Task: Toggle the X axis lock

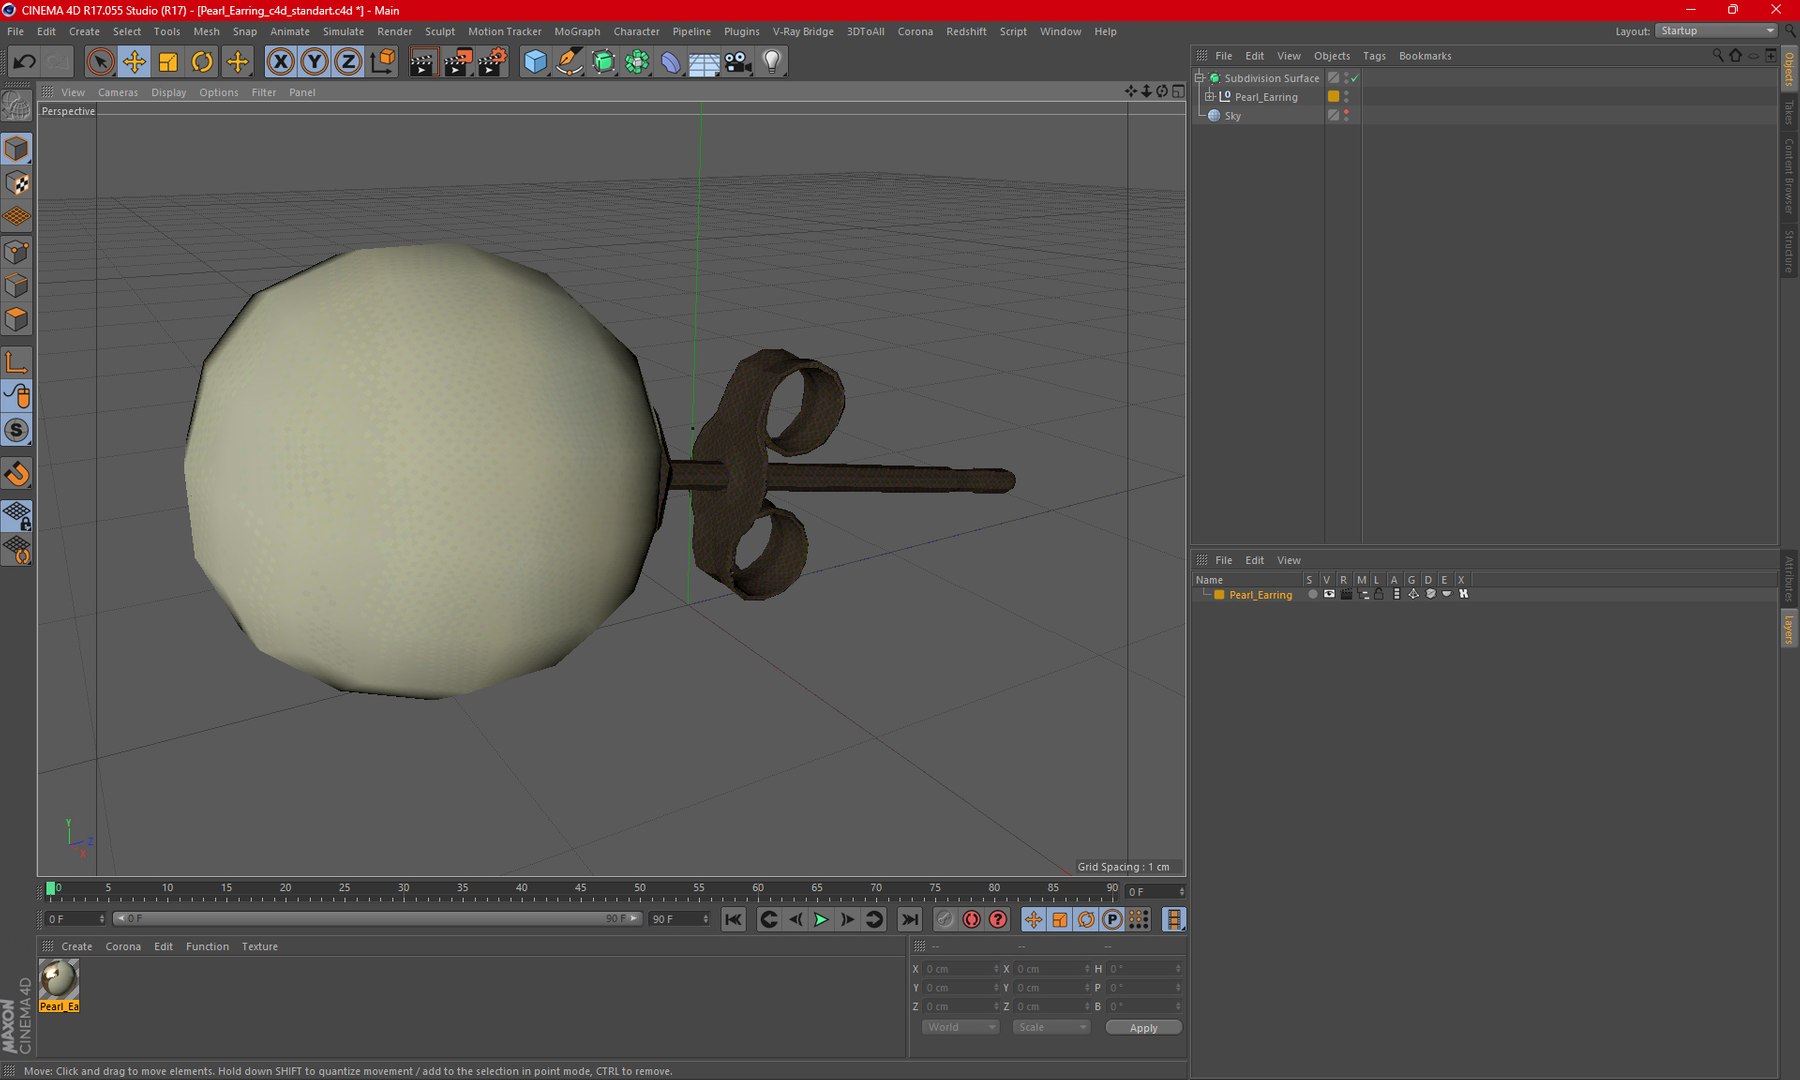Action: [x=281, y=62]
